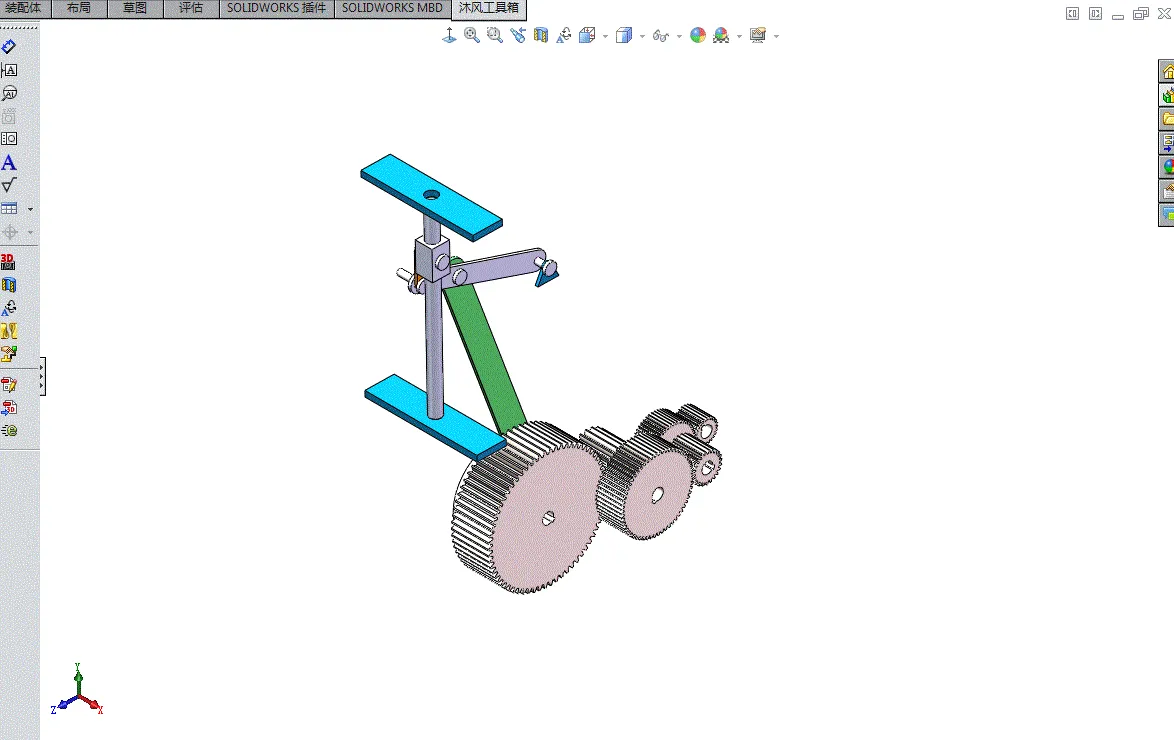
Task: Toggle Section View in the top view toolbar
Action: tap(541, 35)
